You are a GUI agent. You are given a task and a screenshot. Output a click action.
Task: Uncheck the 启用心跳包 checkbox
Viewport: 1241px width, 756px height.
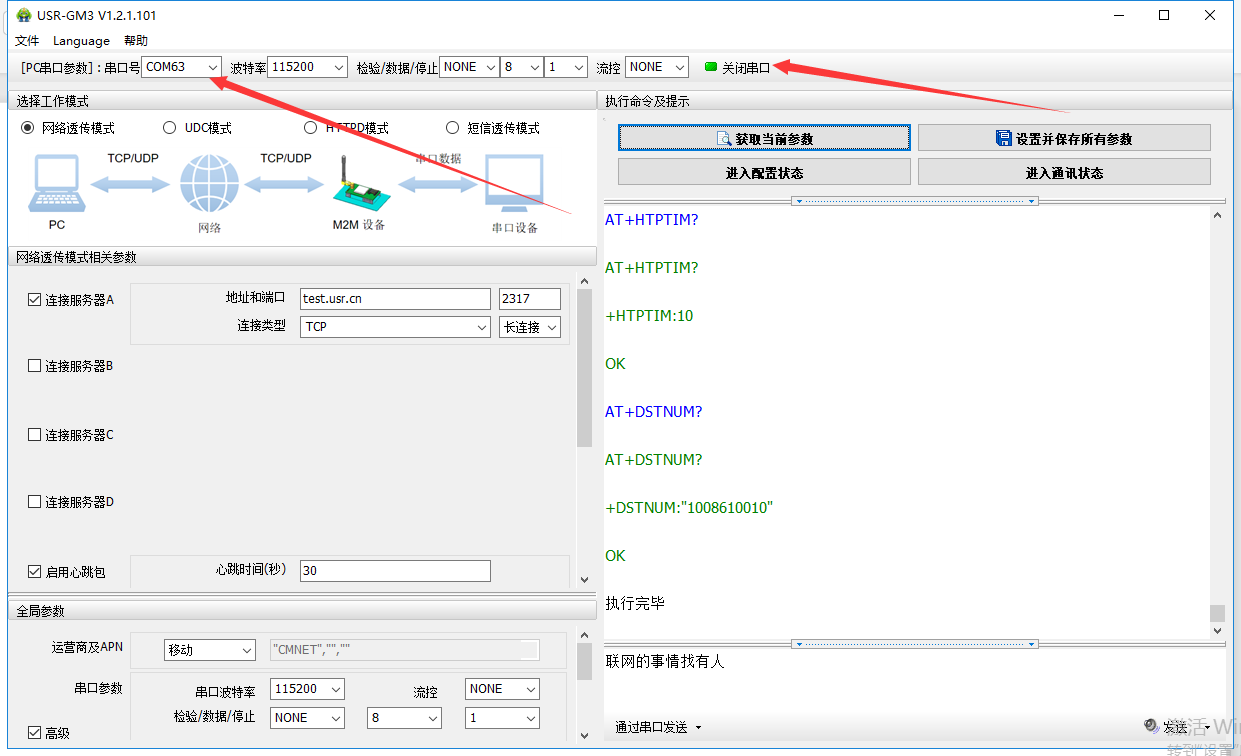pos(35,572)
